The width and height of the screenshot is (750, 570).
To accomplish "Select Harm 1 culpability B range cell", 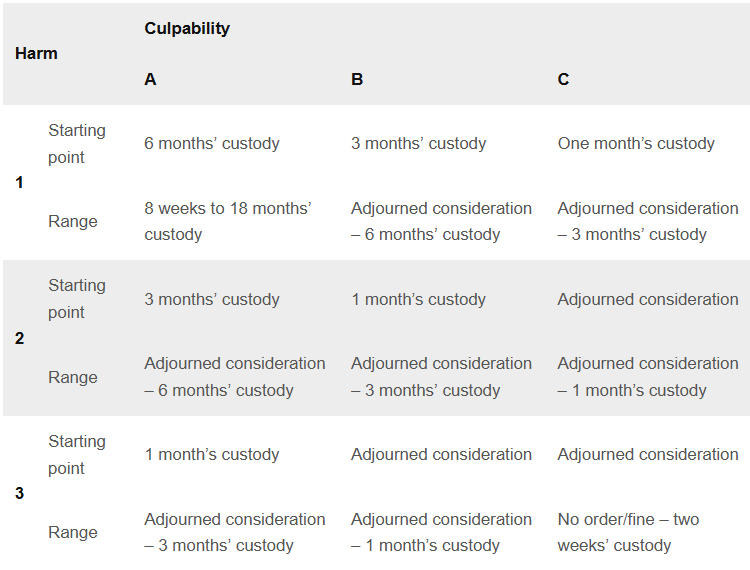I will (x=441, y=221).
